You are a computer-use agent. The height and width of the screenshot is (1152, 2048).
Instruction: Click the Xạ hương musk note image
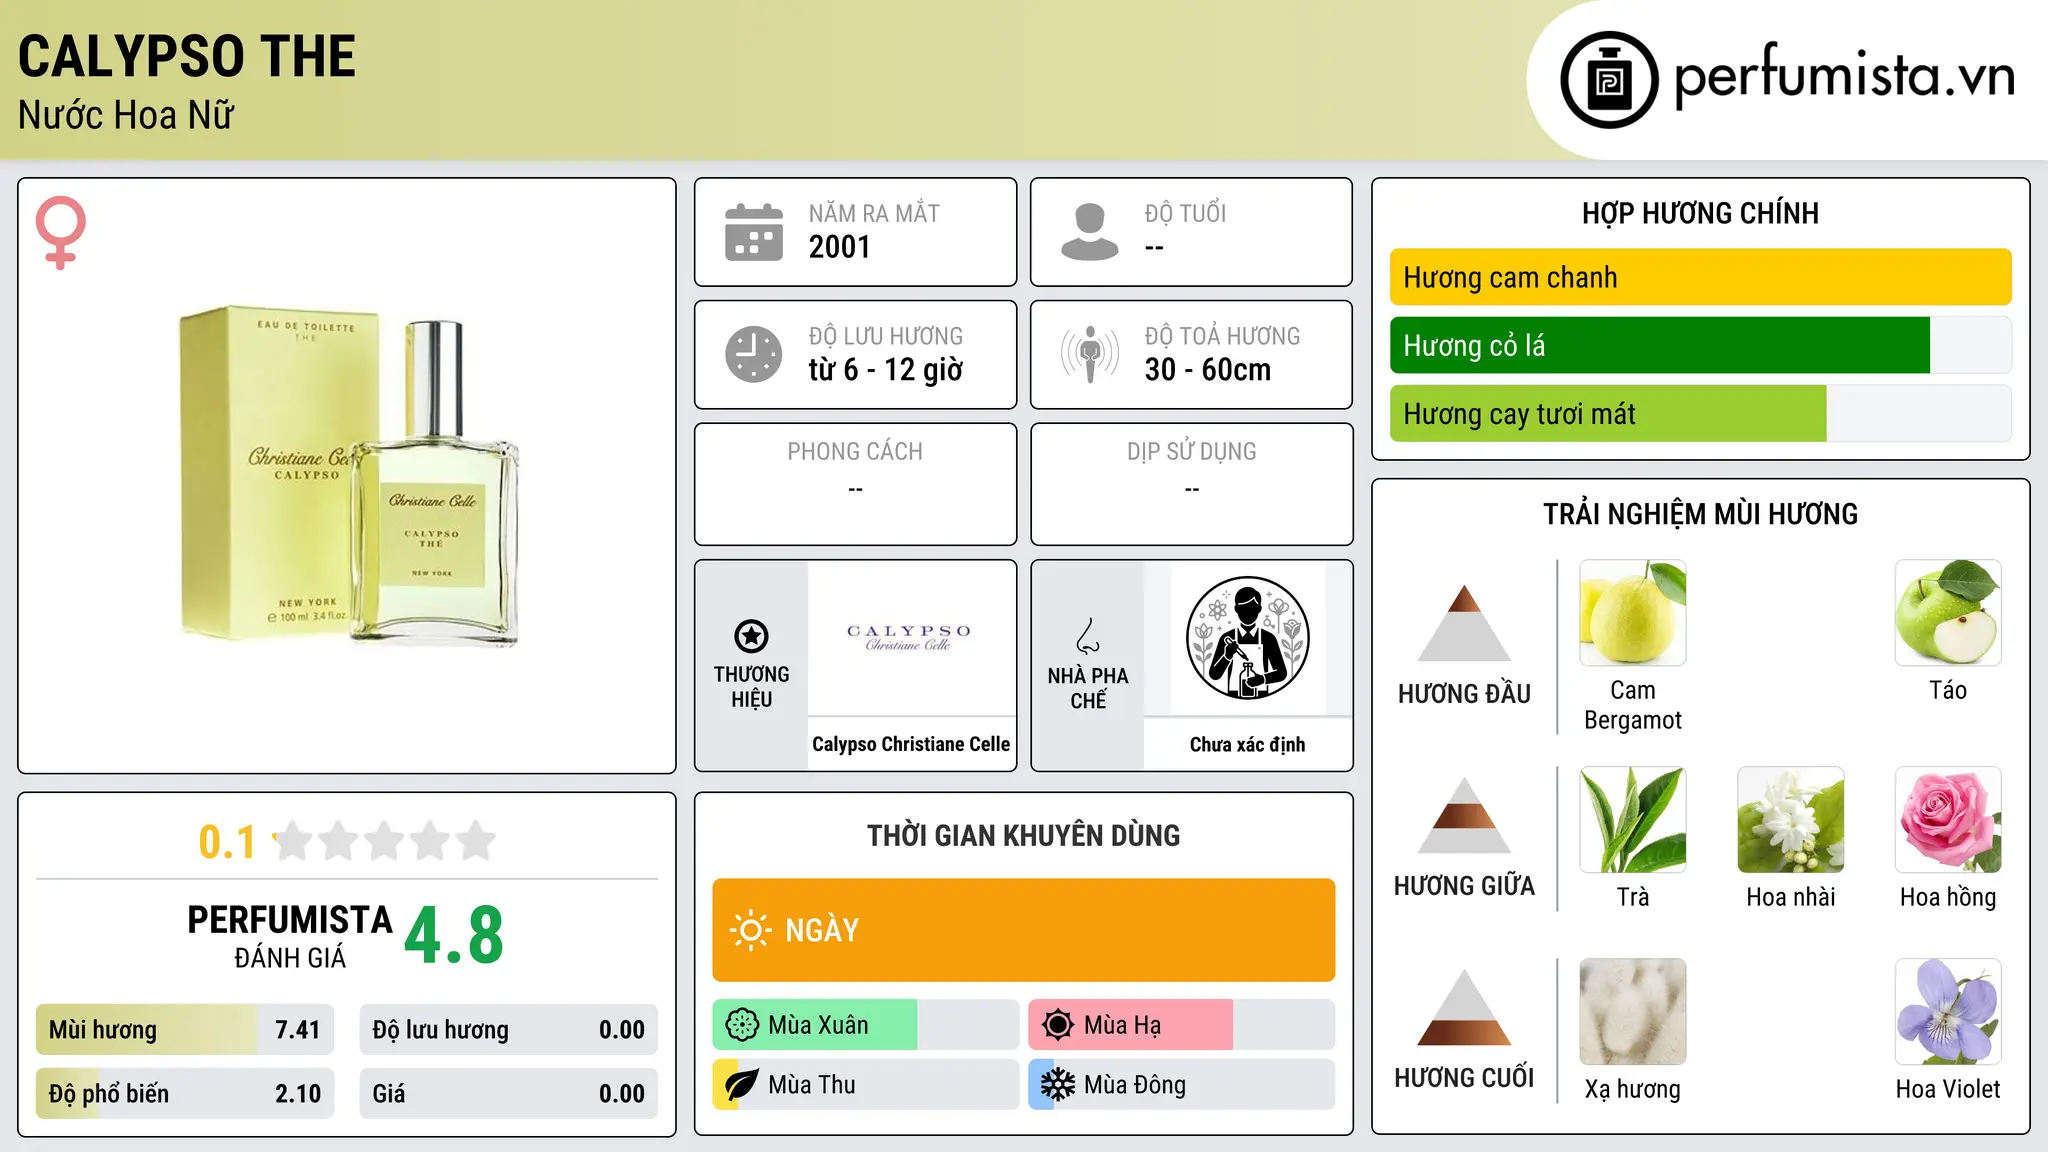[1633, 1012]
